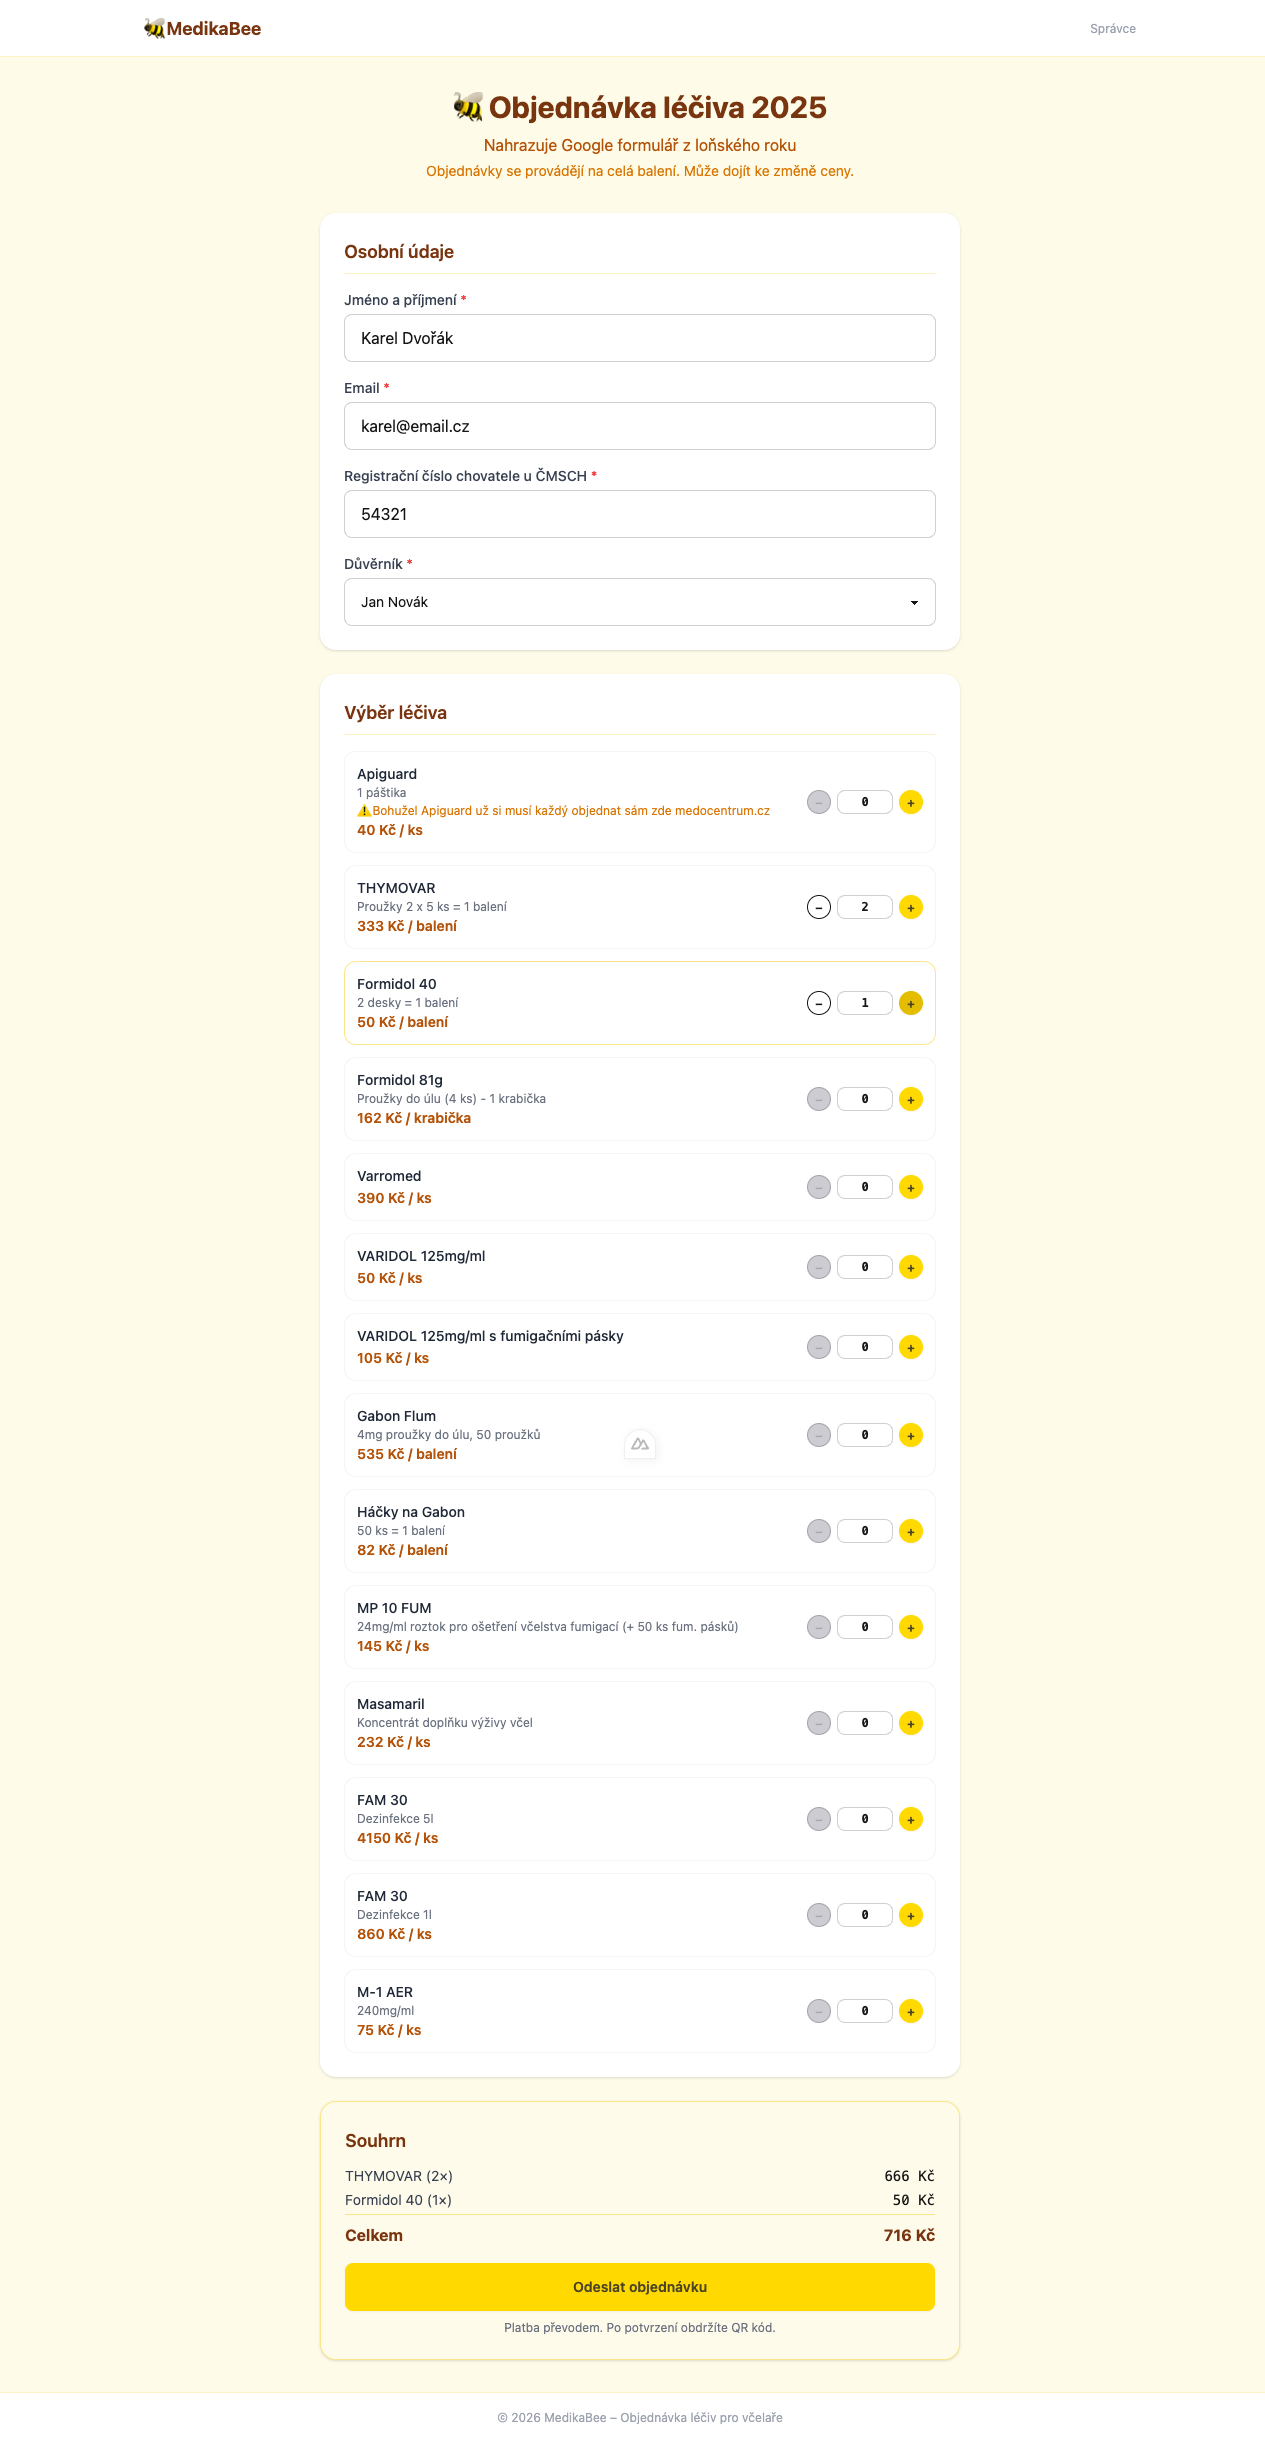Click the ČMSCH registration number field
The width and height of the screenshot is (1265, 2441).
tap(640, 514)
